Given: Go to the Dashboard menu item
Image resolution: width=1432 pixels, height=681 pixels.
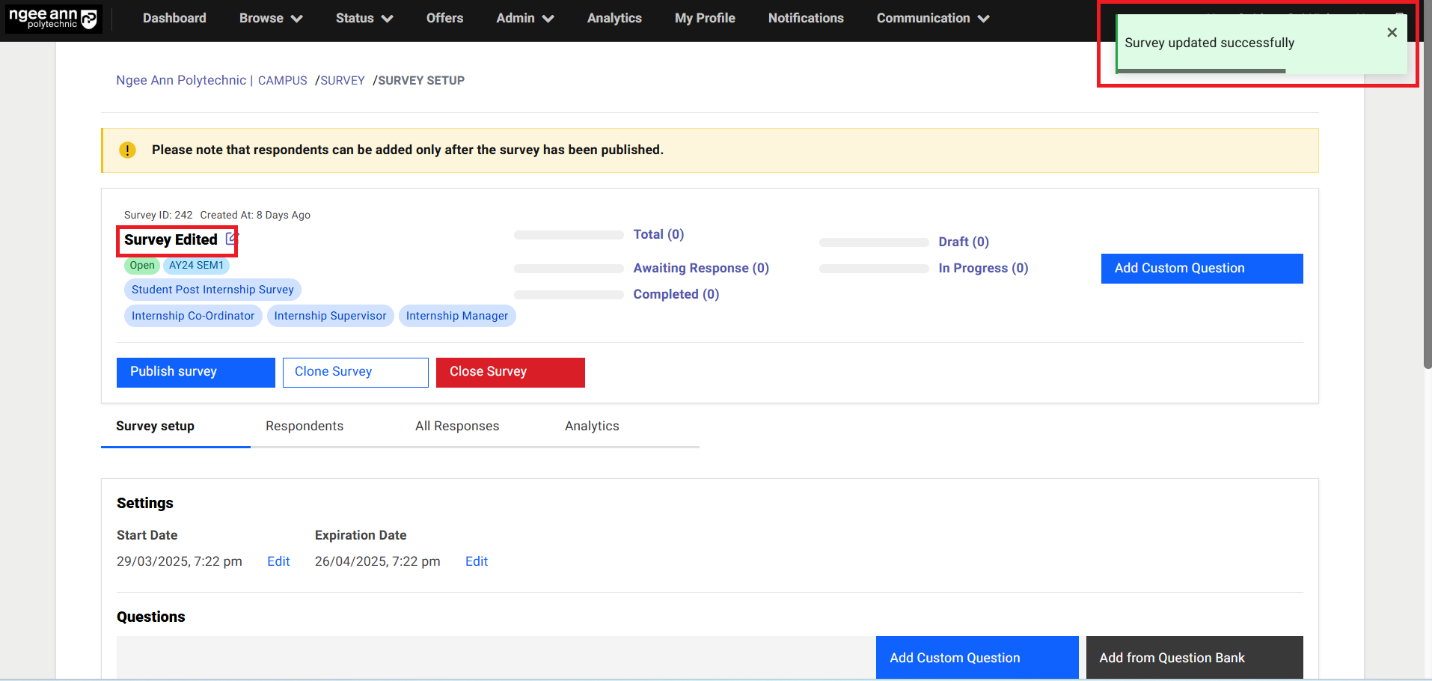Looking at the screenshot, I should click(174, 18).
